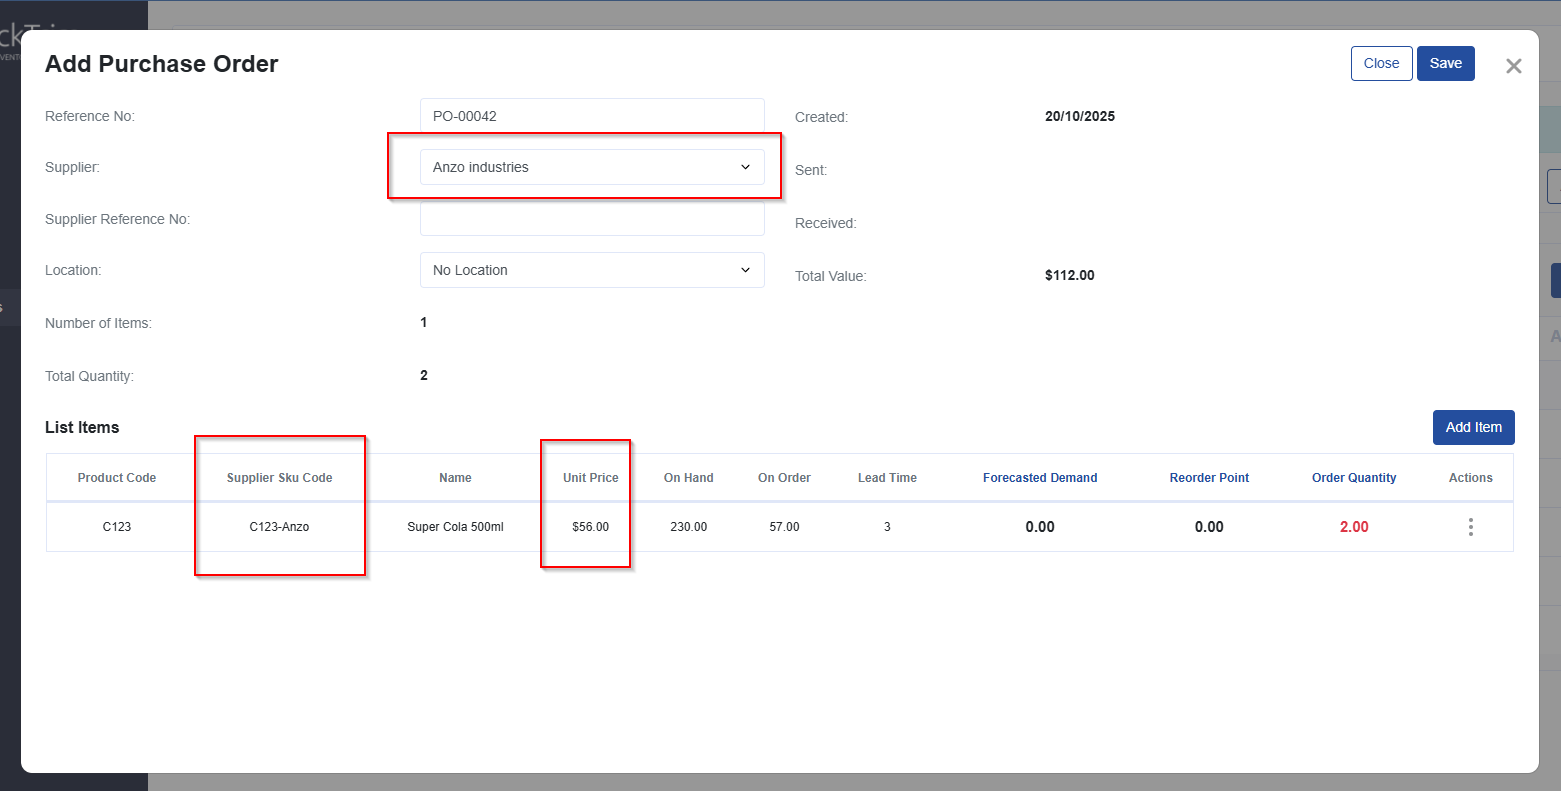Click the Supplier Reference No field
Viewport: 1561px width, 791px height.
click(x=592, y=219)
